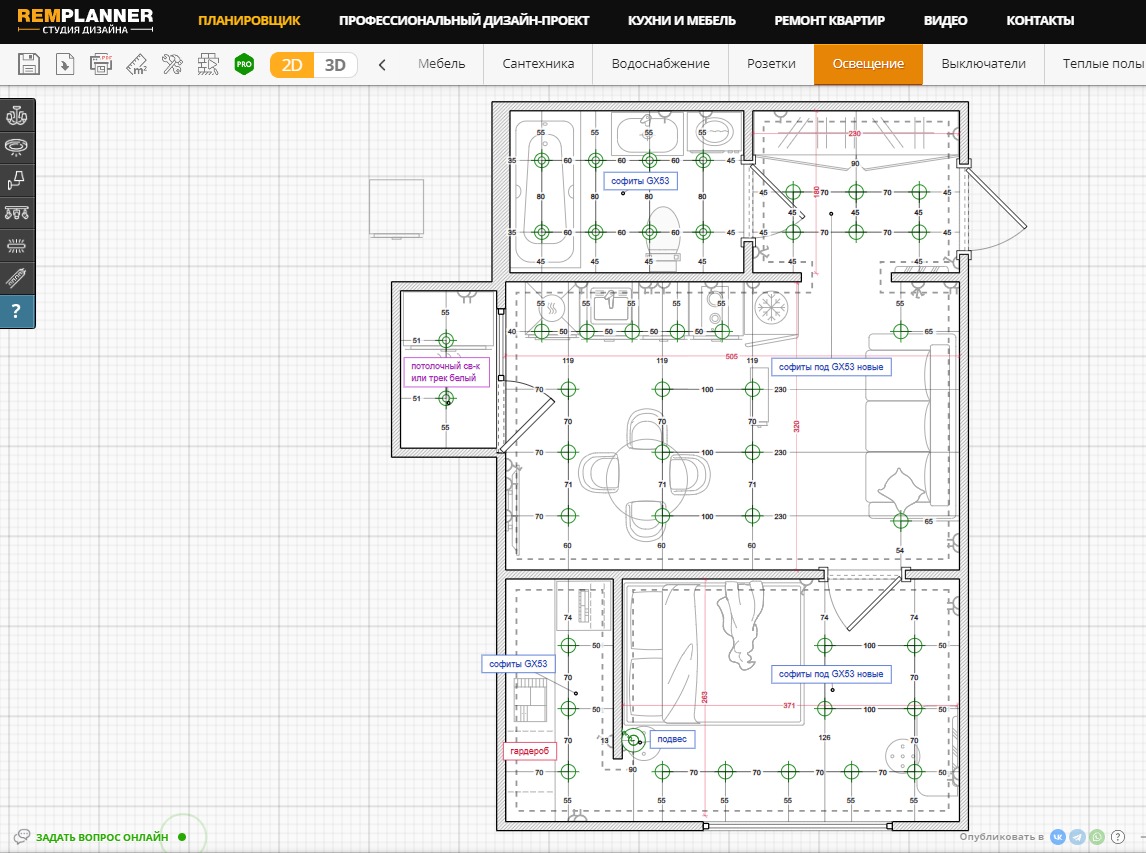This screenshot has width=1146, height=853.
Task: Open КУХНИ И МЕБЕЛЬ menu item
Action: click(682, 20)
